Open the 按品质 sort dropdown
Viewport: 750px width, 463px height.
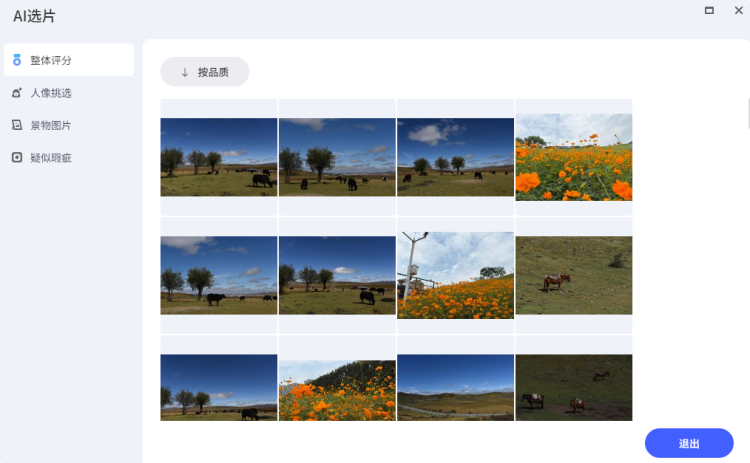pyautogui.click(x=205, y=72)
